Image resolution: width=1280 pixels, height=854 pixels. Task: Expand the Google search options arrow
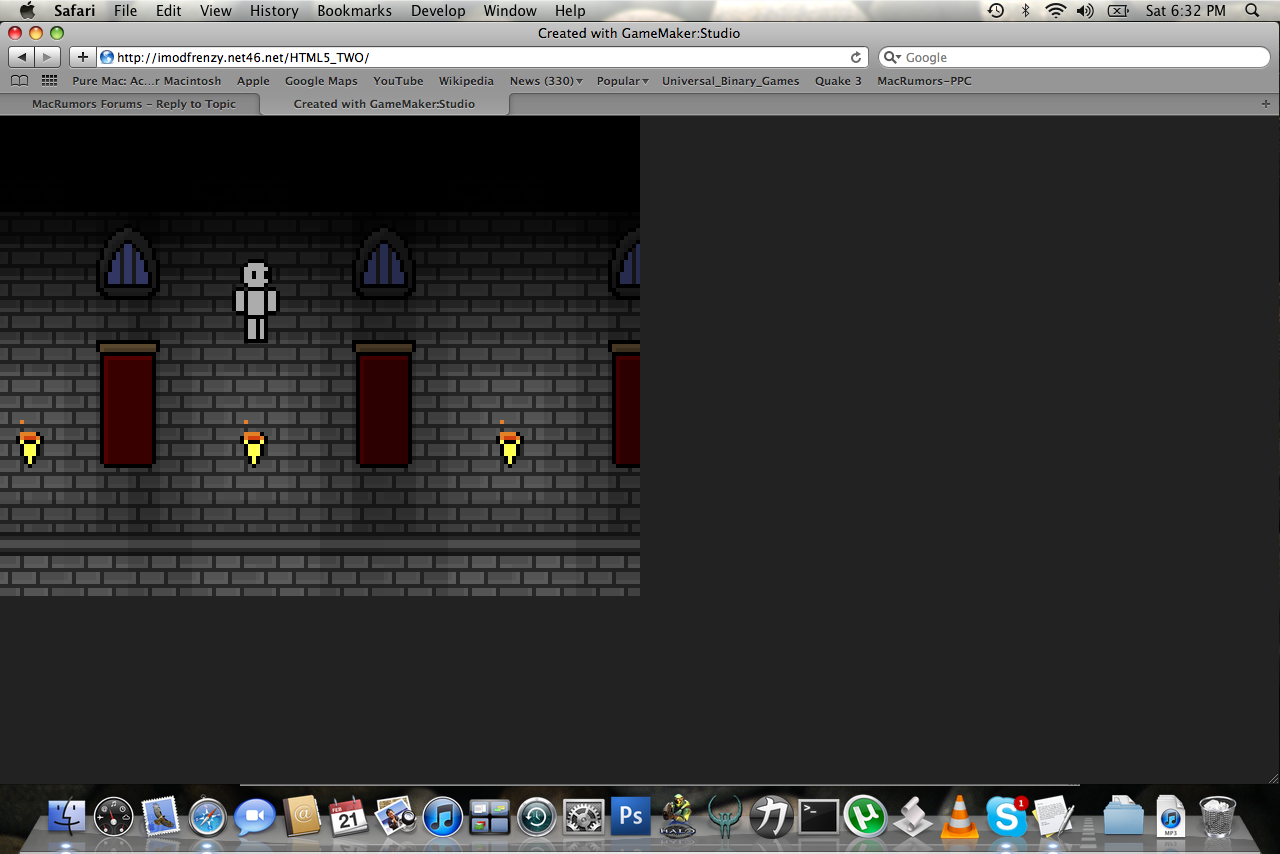(892, 57)
